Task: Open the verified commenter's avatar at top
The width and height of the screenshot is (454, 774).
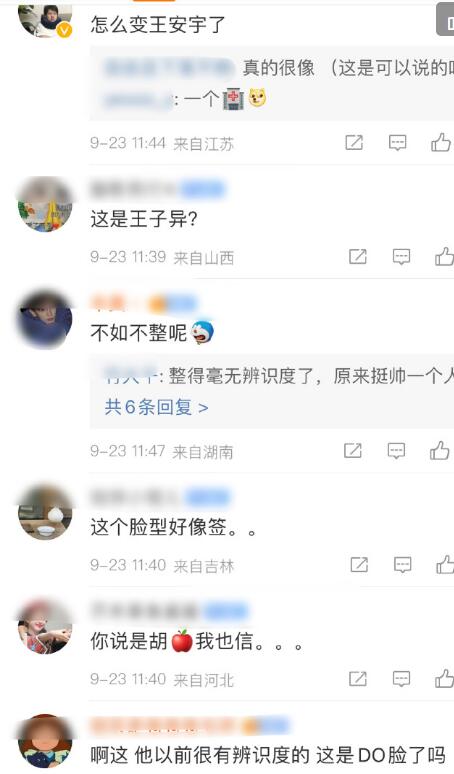Action: pyautogui.click(x=45, y=20)
